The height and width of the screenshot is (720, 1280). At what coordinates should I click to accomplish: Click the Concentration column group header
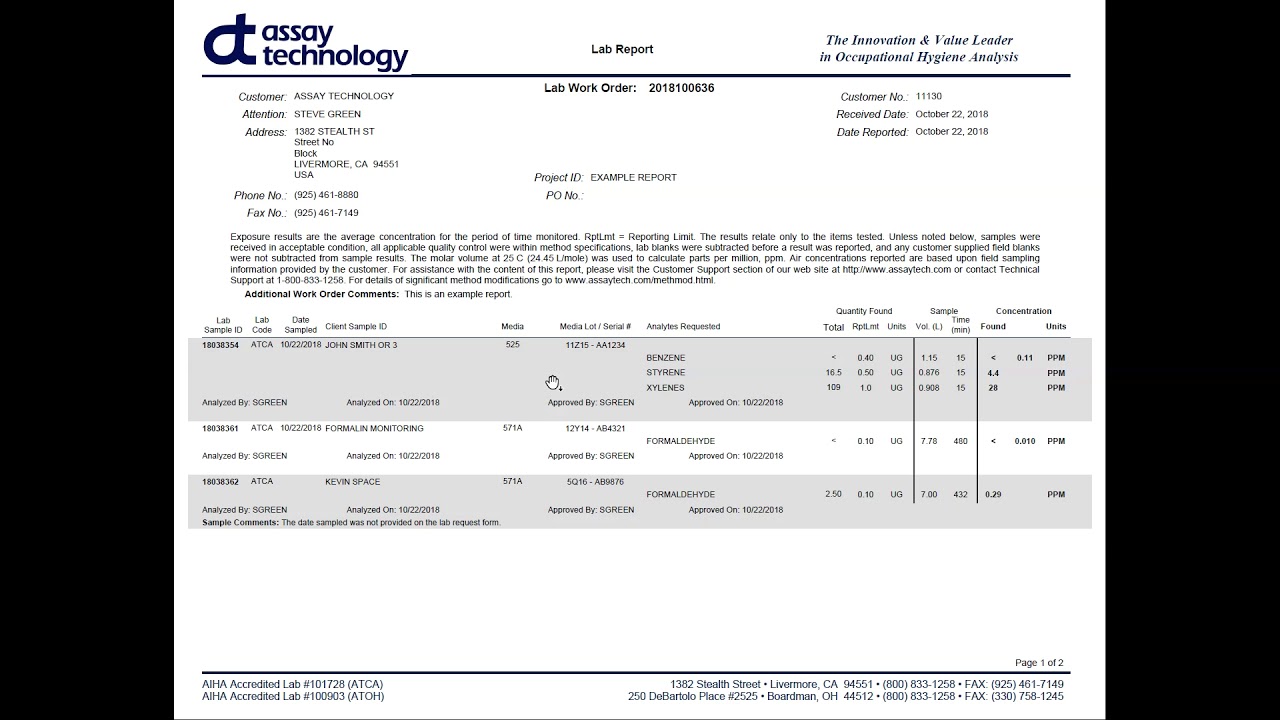1024,312
